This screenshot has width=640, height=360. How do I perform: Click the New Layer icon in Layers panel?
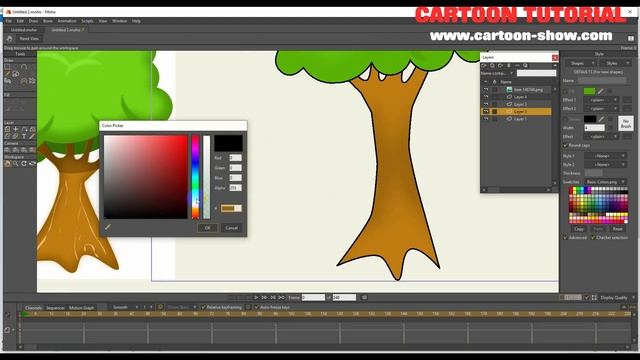tap(484, 65)
